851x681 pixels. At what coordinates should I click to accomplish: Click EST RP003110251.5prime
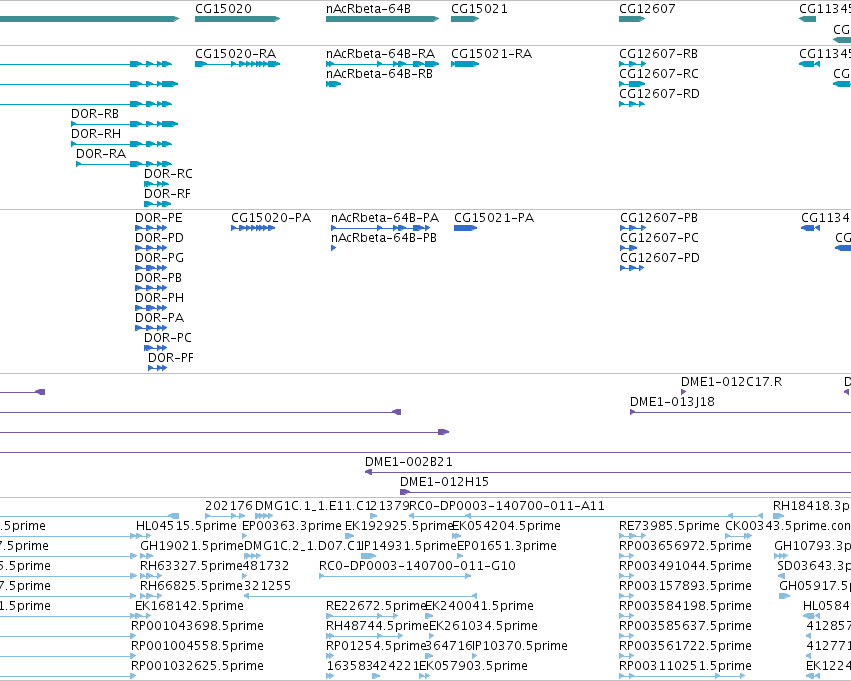(685, 666)
